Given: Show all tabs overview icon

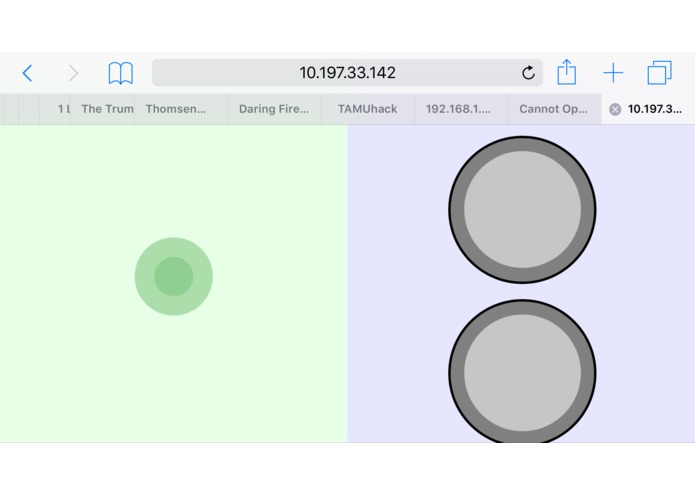Looking at the screenshot, I should 660,73.
